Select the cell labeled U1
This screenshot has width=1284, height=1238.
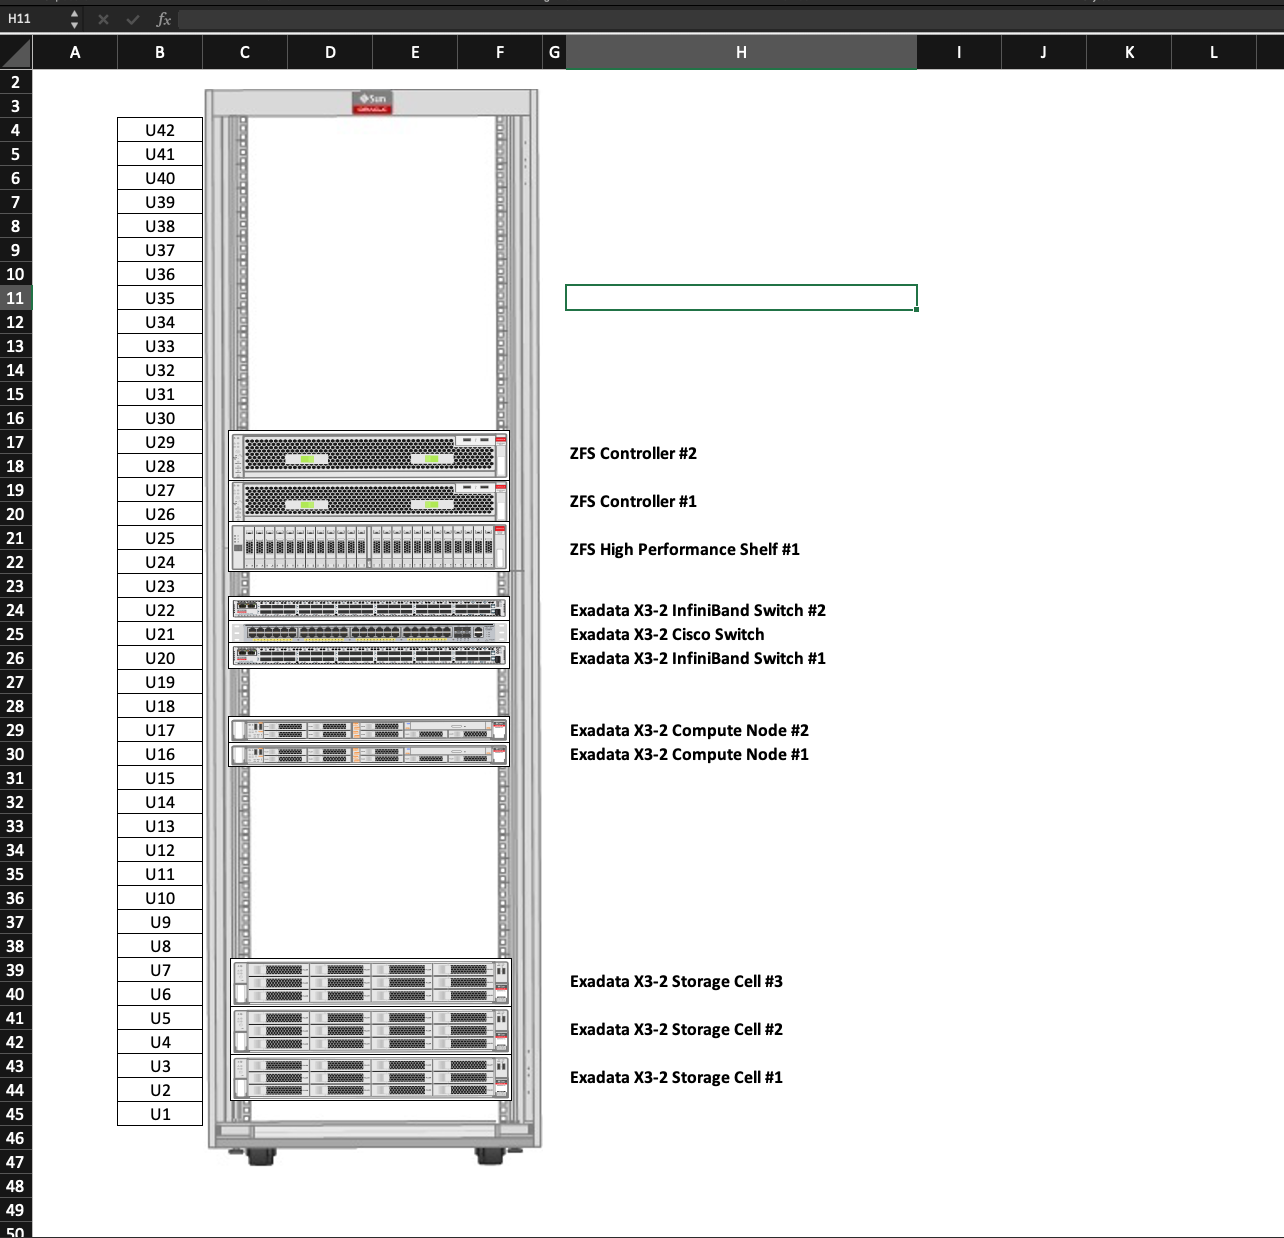(160, 1114)
